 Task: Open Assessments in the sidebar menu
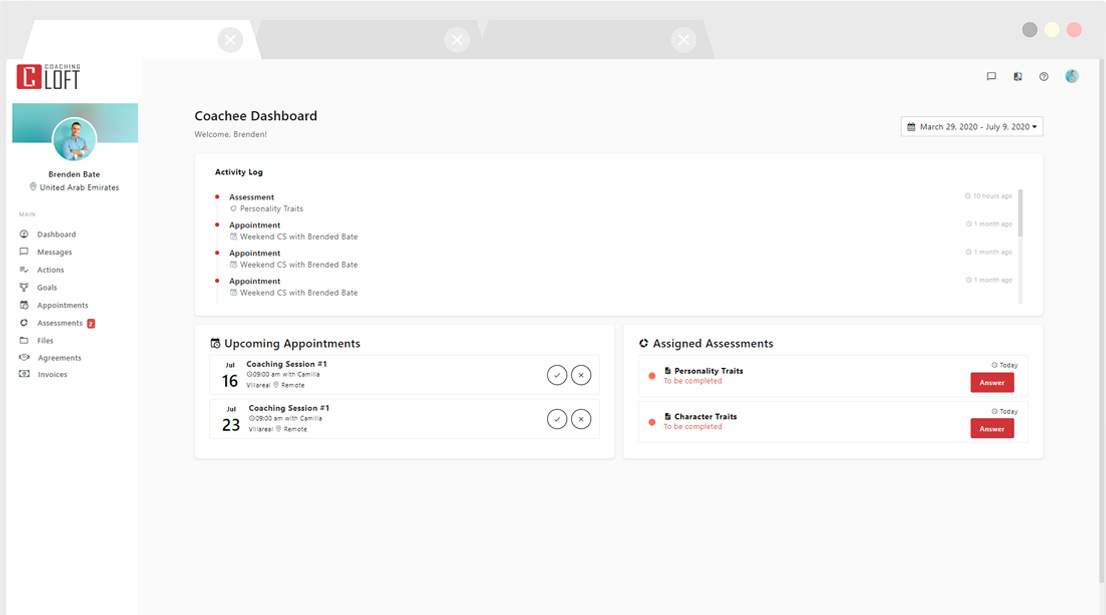60,323
